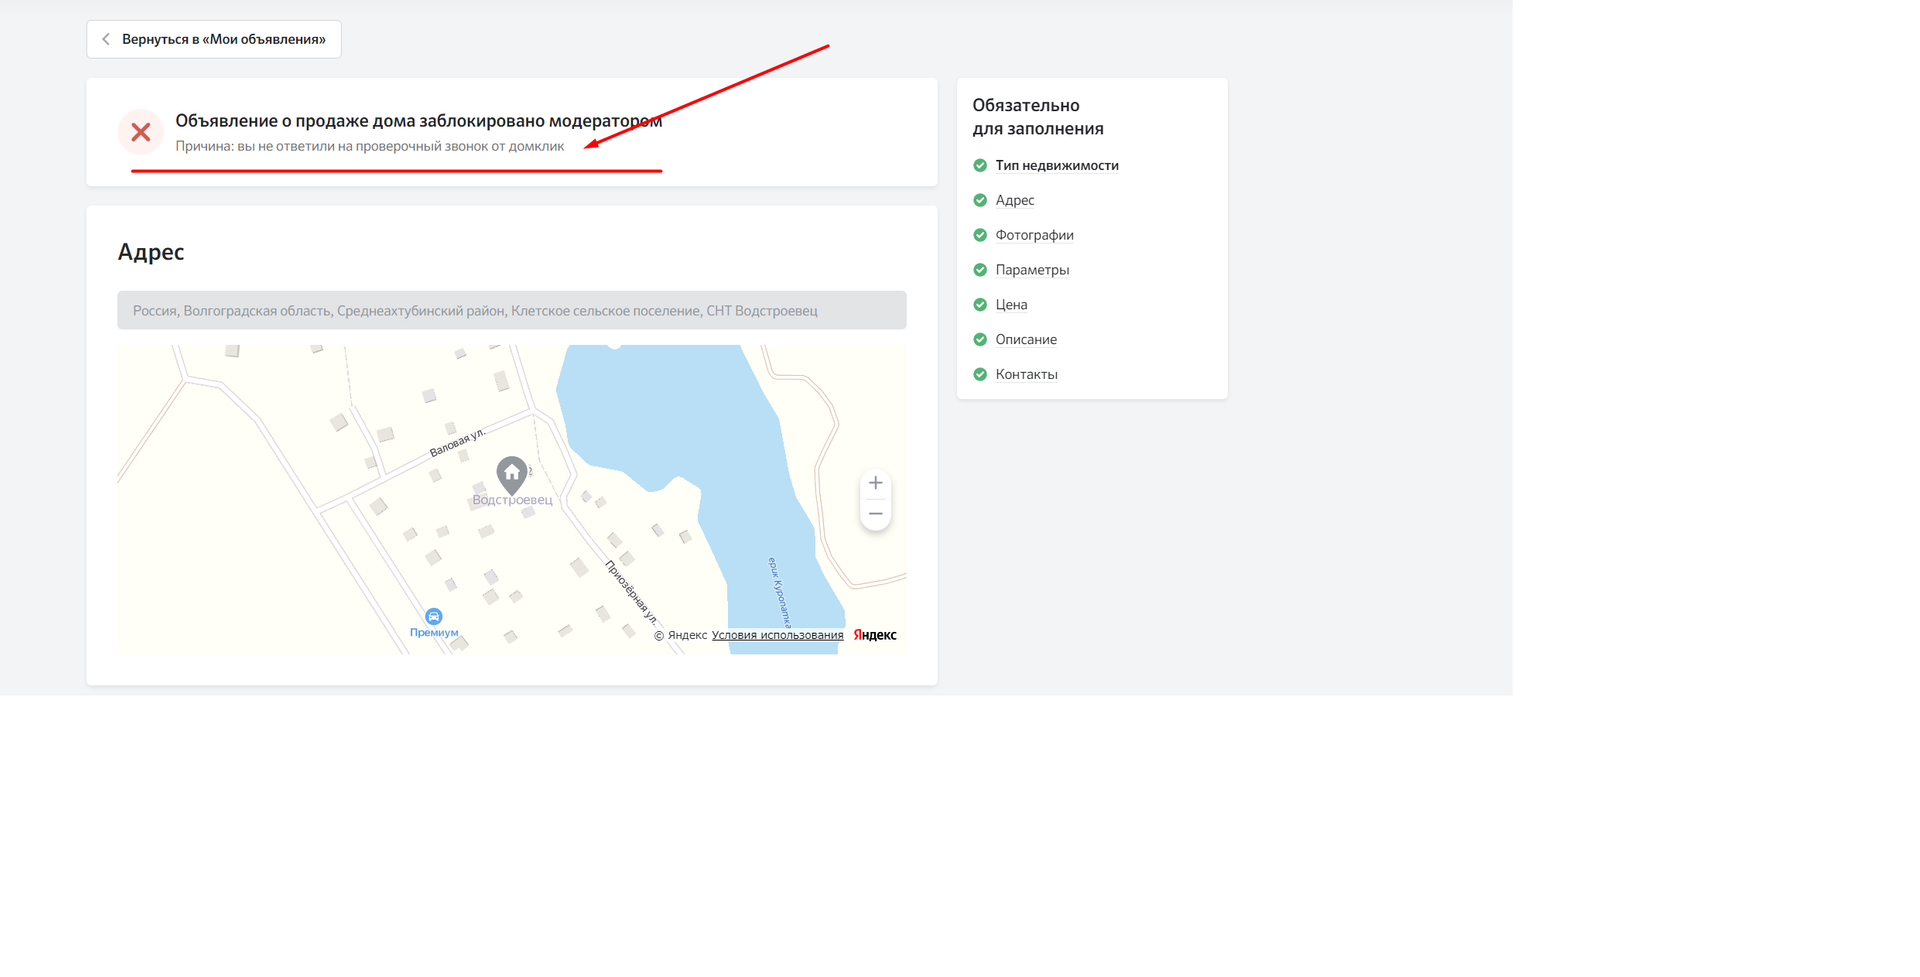Click the Приозёрная ул. street label

[631, 592]
